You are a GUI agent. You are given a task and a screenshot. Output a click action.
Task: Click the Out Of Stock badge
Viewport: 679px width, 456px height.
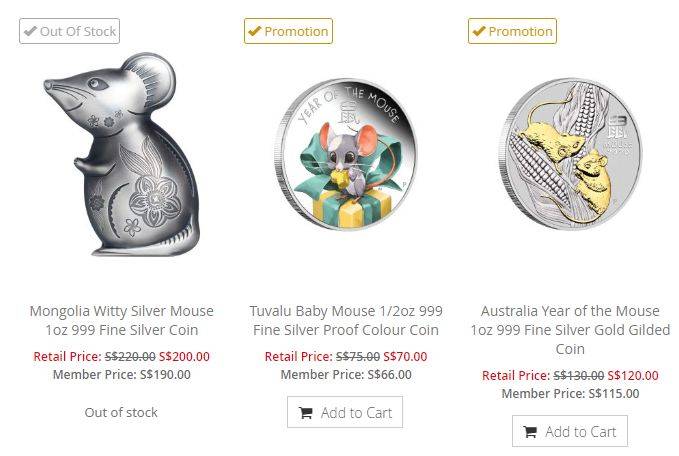69,31
